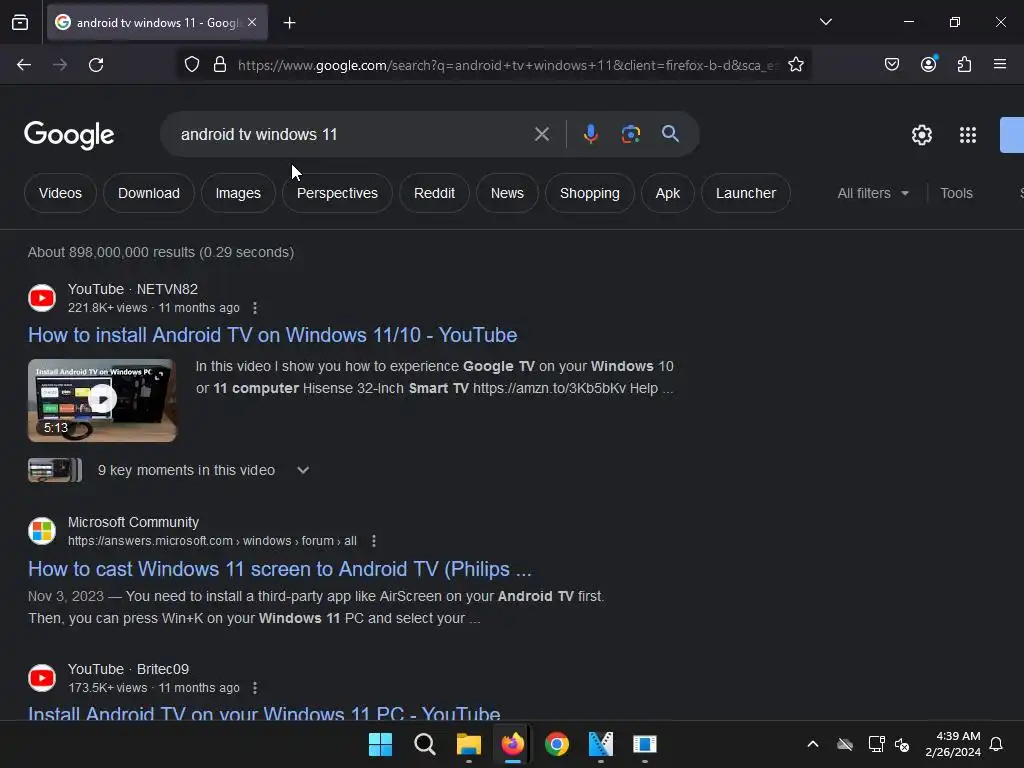Reload the current page
The image size is (1024, 768).
coord(96,65)
